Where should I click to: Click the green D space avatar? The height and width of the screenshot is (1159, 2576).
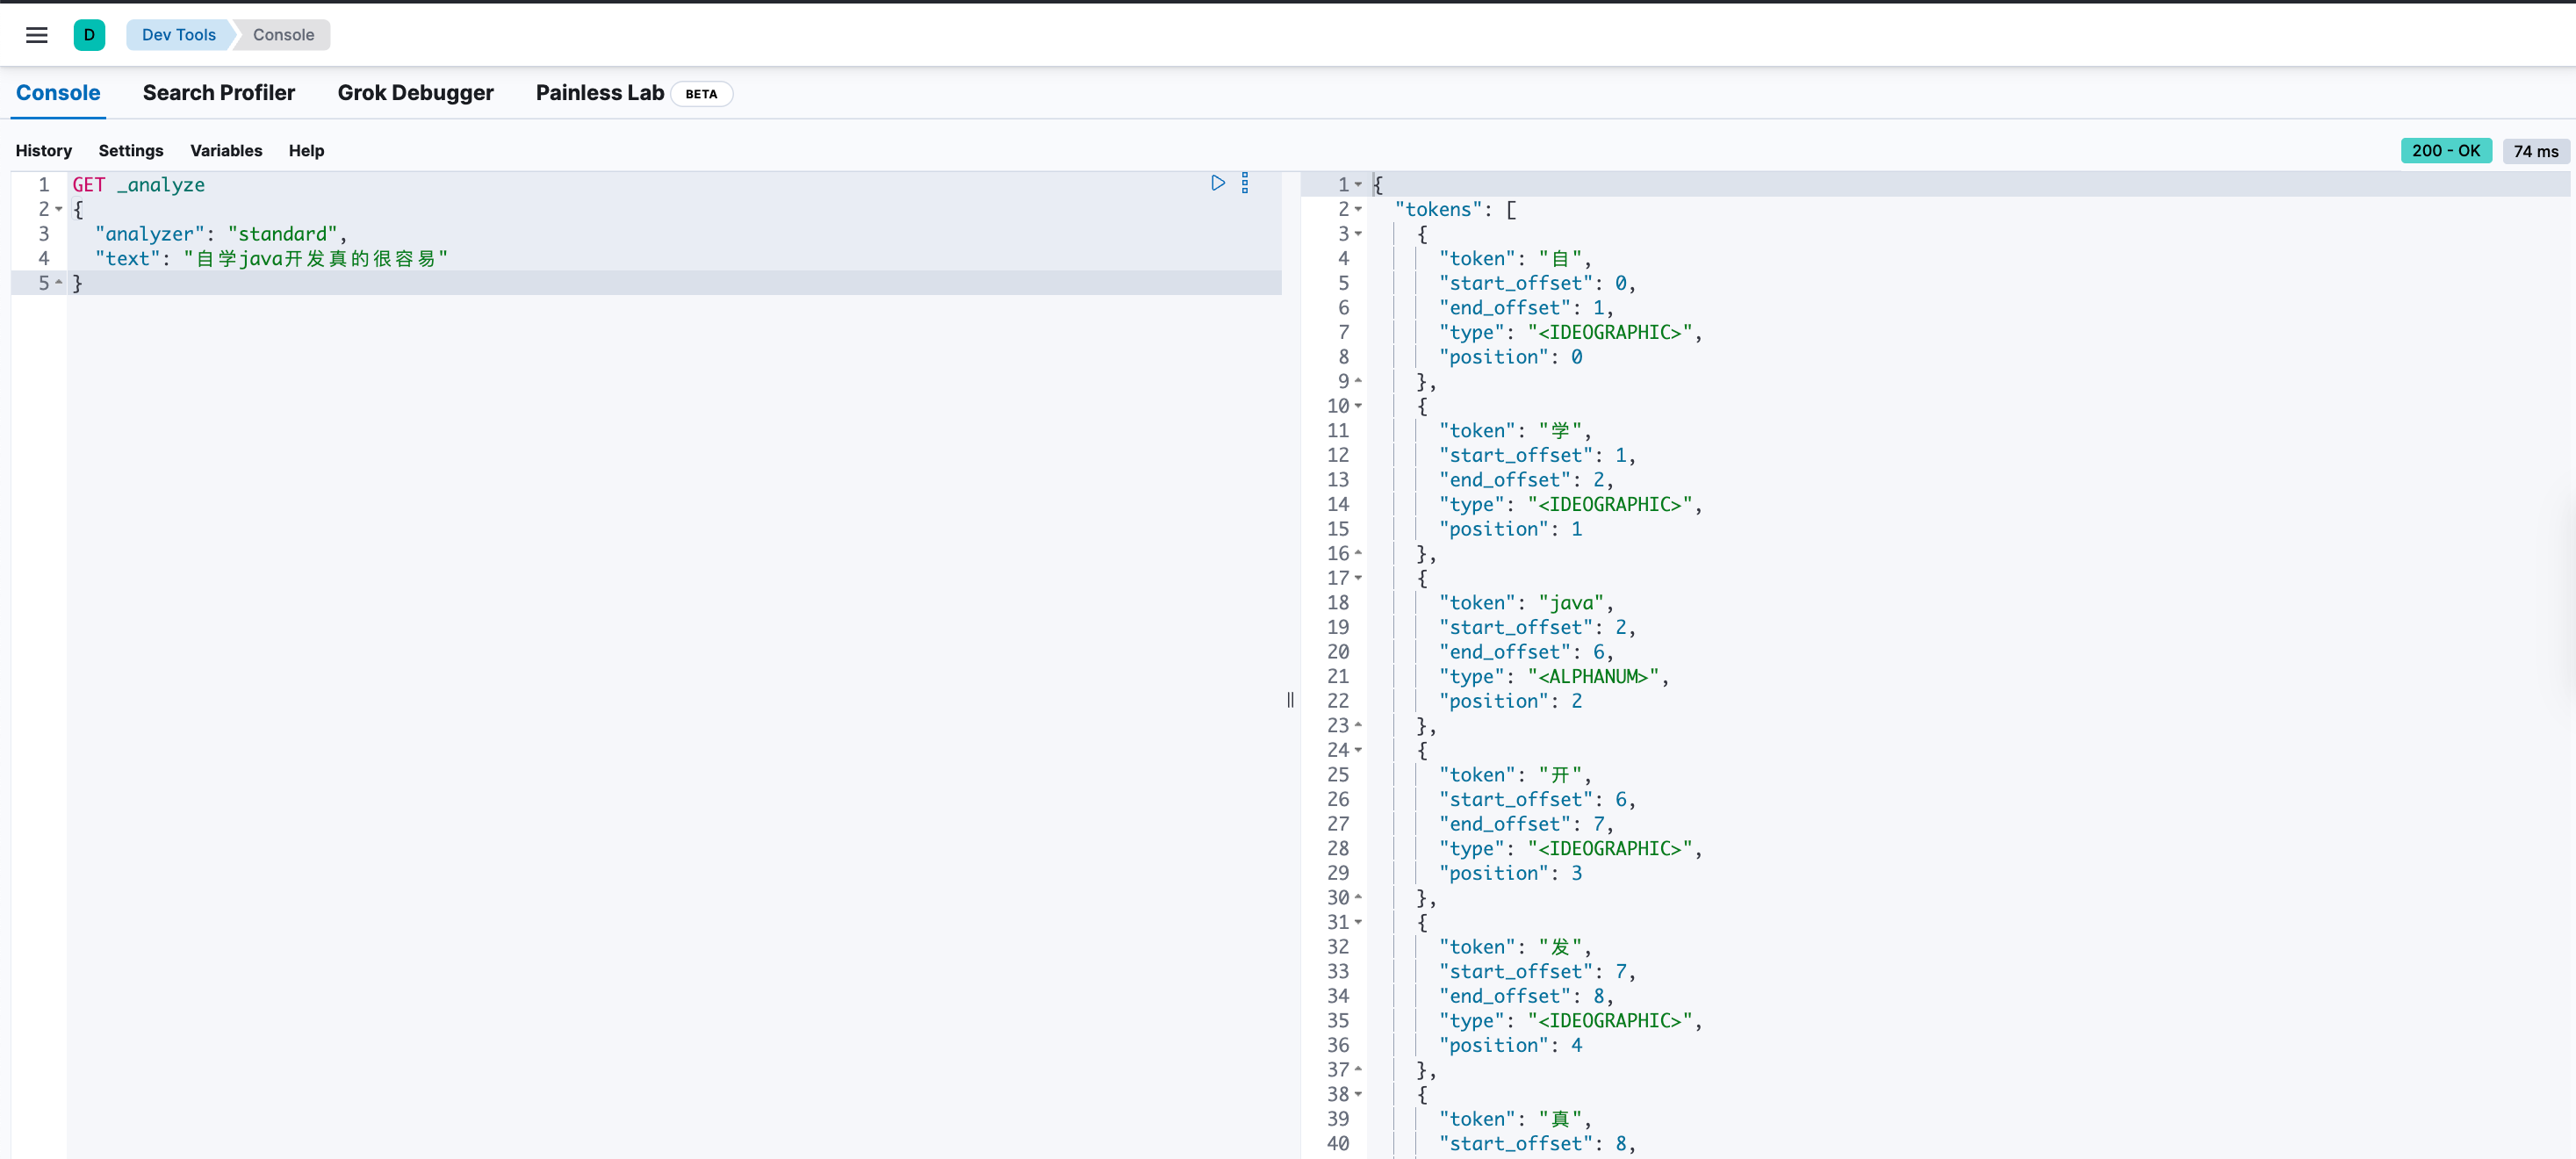89,35
